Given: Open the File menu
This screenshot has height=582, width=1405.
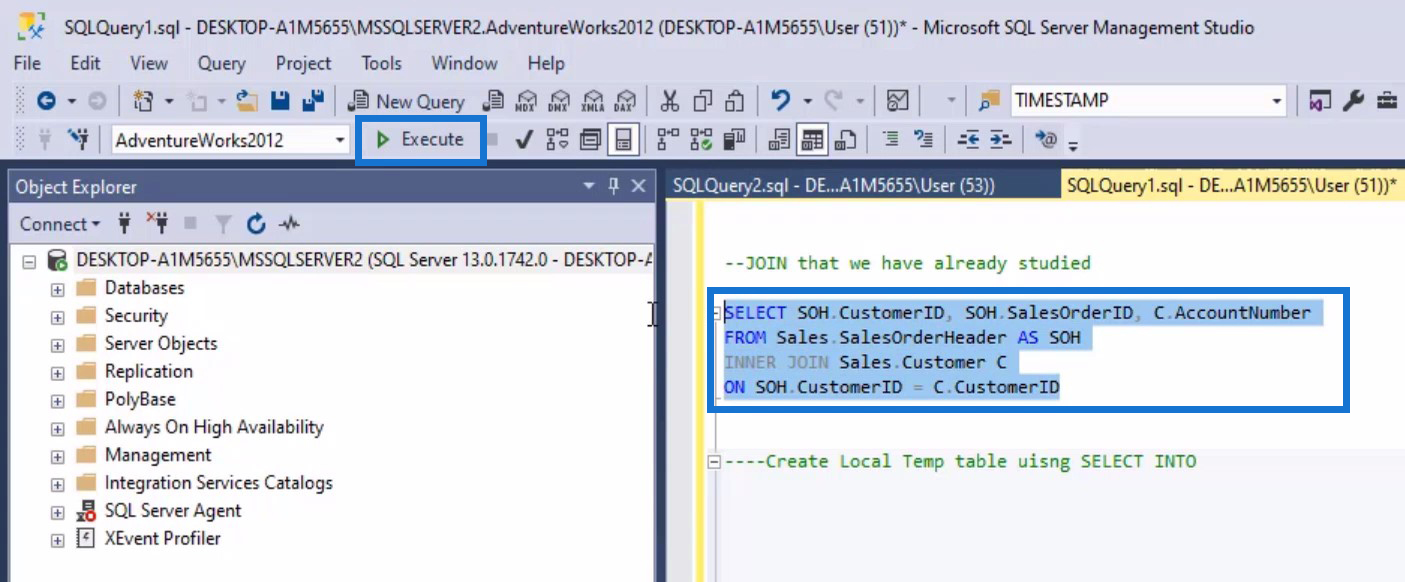Looking at the screenshot, I should tap(28, 63).
